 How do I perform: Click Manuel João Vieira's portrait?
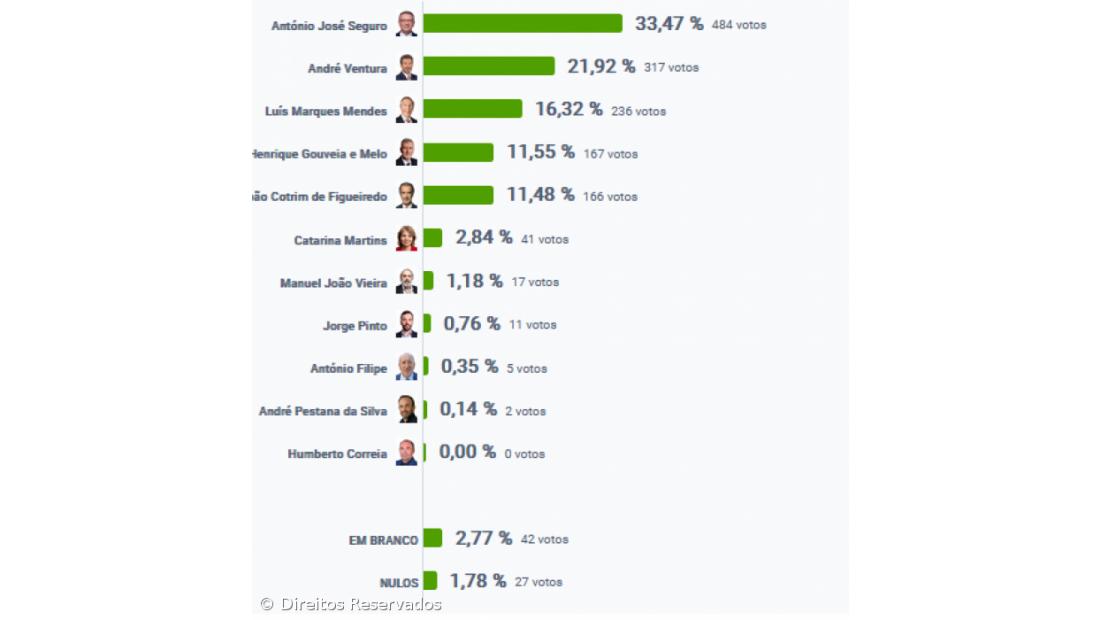[406, 282]
